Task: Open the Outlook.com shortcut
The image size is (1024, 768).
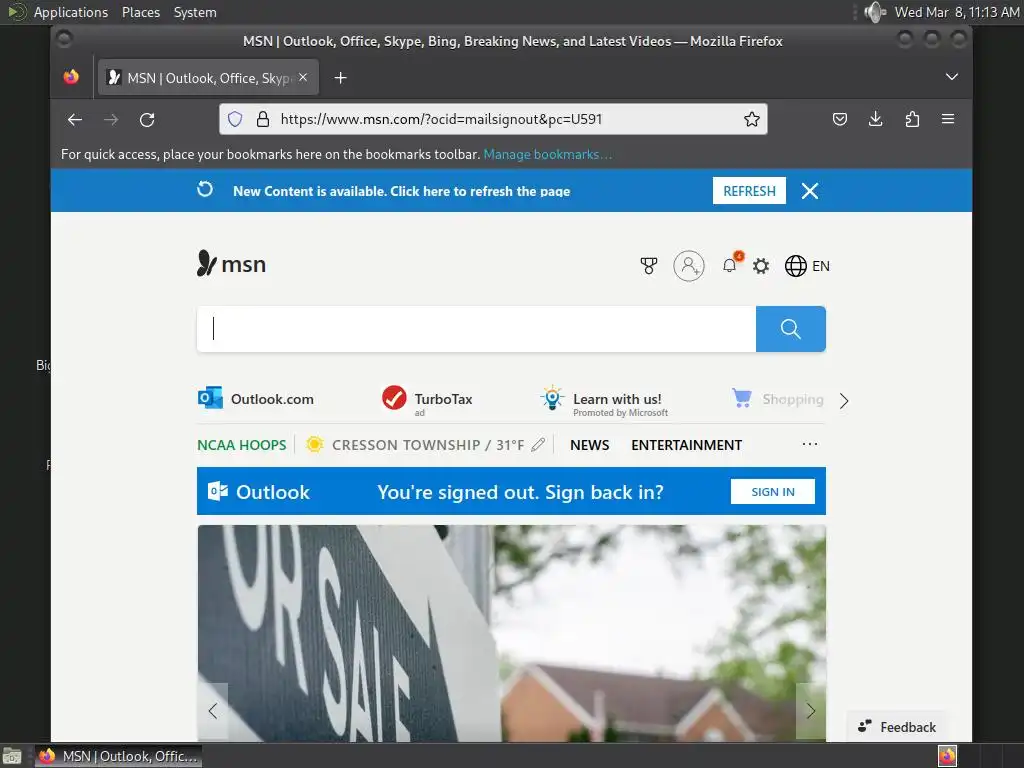Action: pos(256,398)
